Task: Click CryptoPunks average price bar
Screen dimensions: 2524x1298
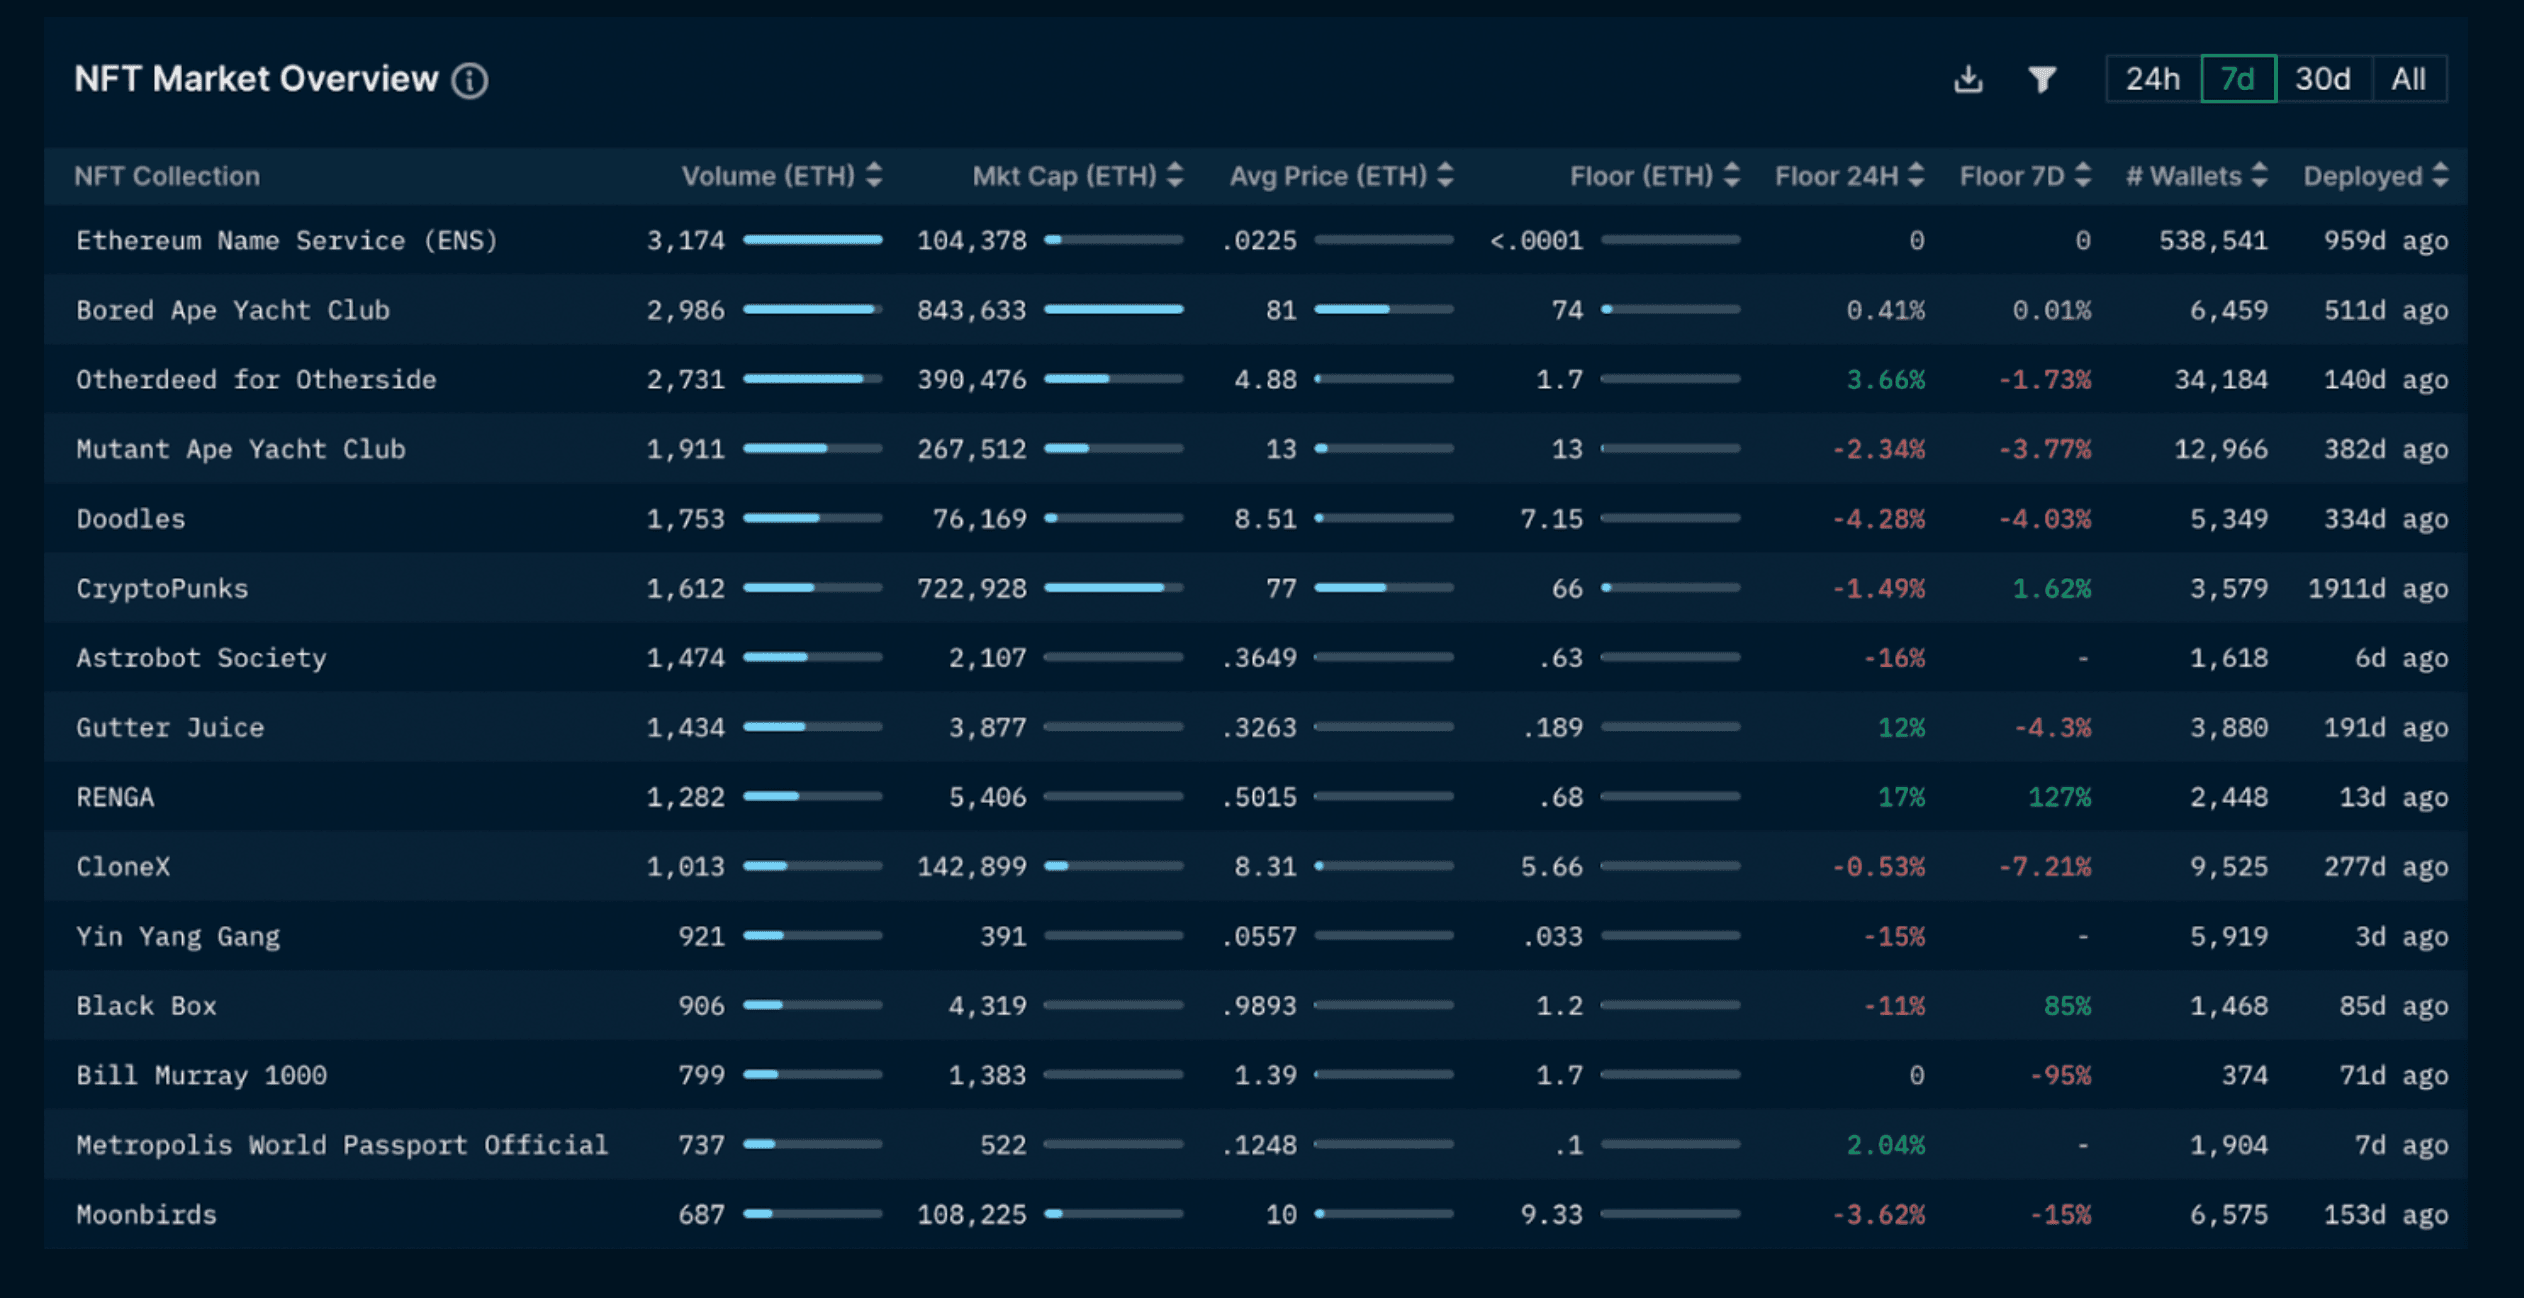Action: [x=1384, y=588]
